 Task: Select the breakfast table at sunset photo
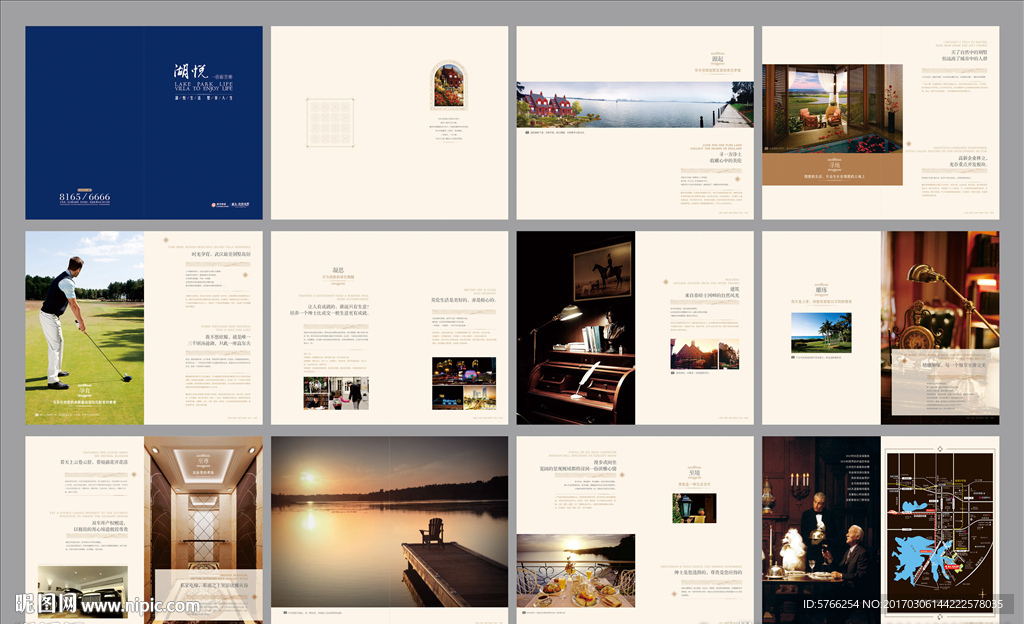tap(575, 571)
